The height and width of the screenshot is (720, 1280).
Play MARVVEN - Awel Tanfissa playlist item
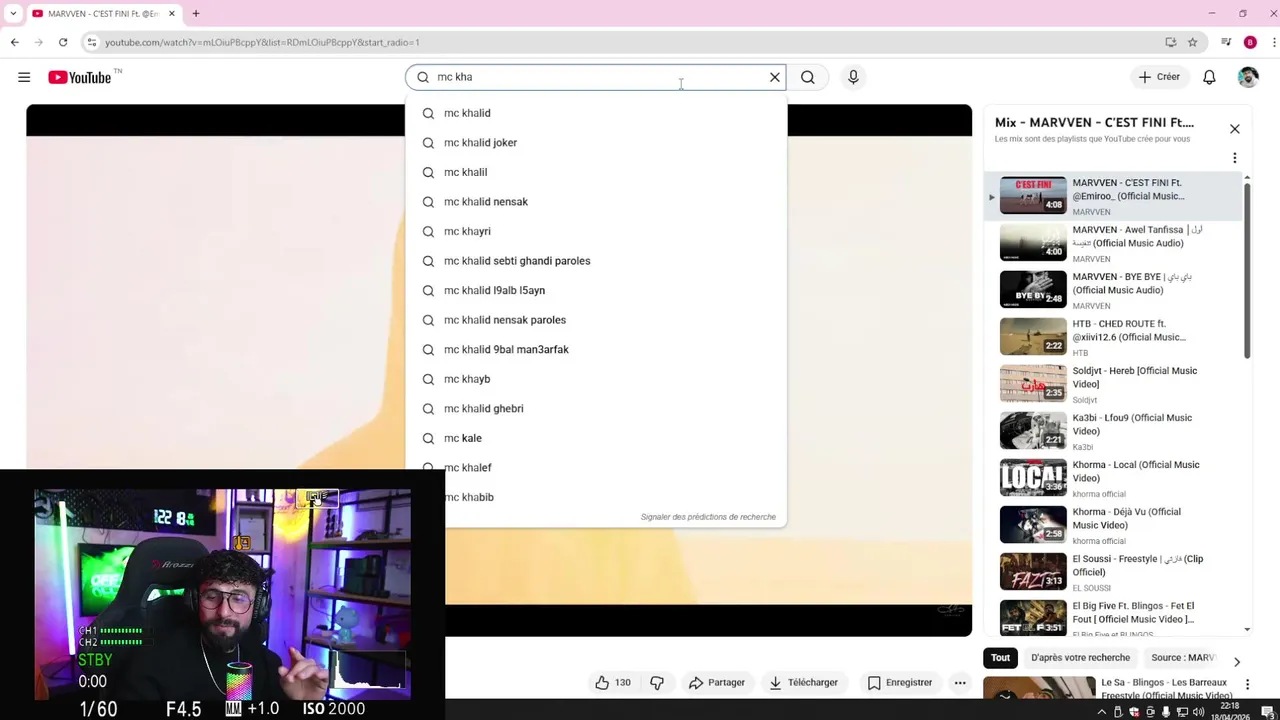(1113, 243)
